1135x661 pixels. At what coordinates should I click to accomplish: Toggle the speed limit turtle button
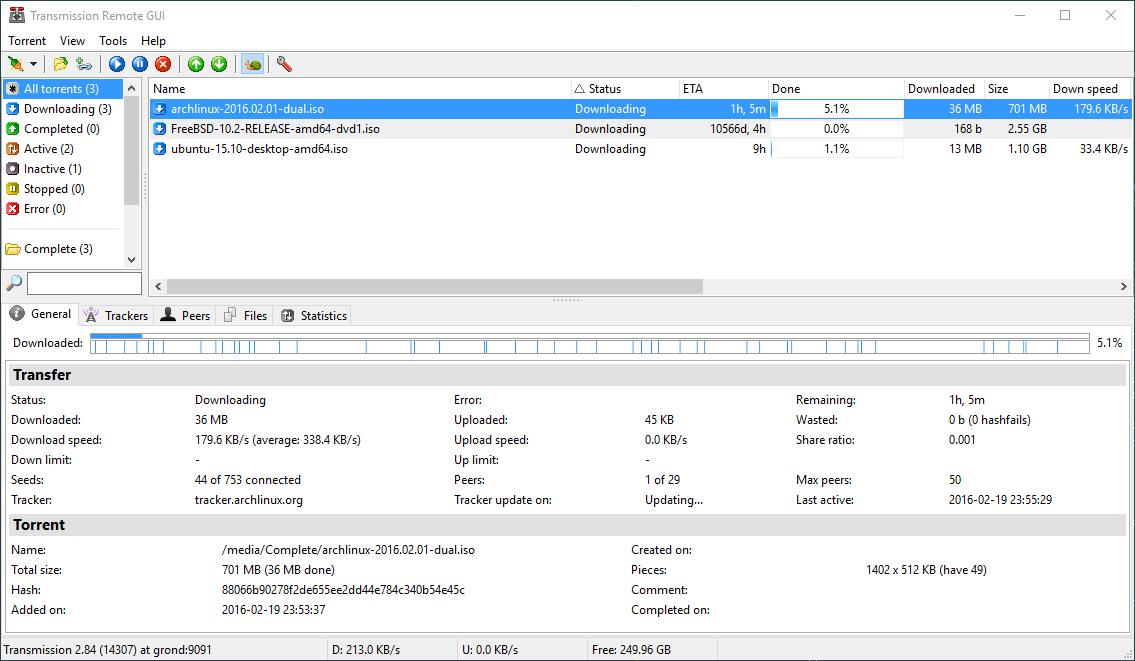coord(252,64)
